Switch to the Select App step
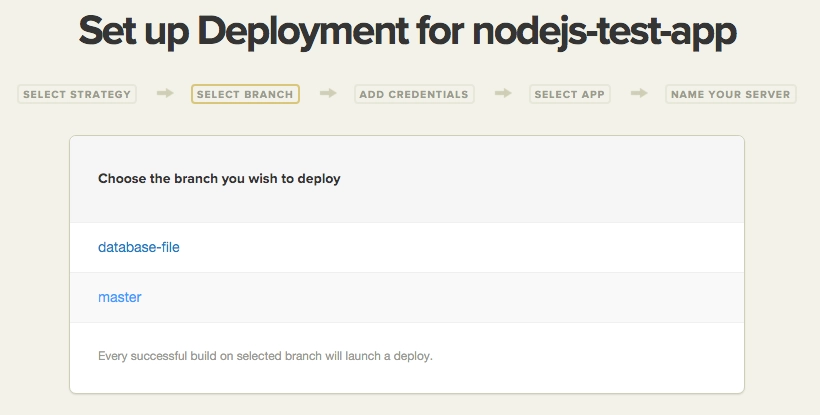820x415 pixels. pyautogui.click(x=569, y=95)
